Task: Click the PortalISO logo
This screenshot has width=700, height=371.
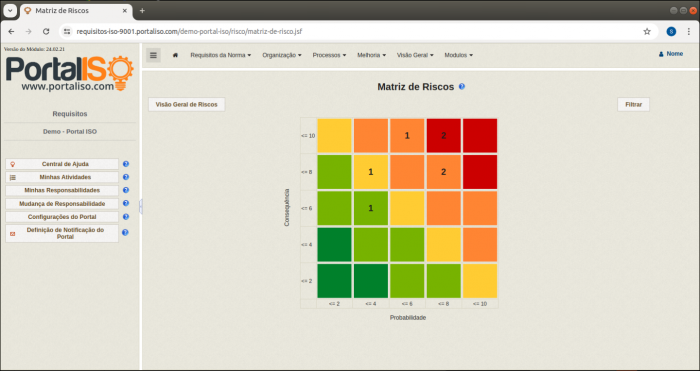Action: pos(69,73)
